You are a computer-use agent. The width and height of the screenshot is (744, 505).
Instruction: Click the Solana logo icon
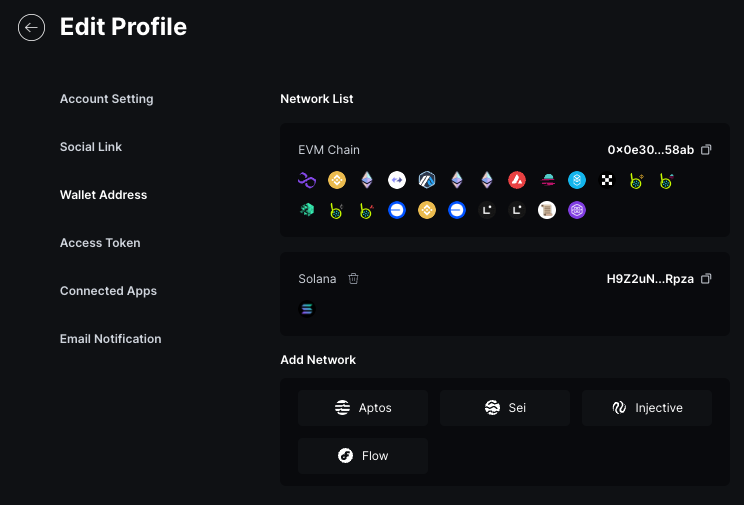point(307,309)
